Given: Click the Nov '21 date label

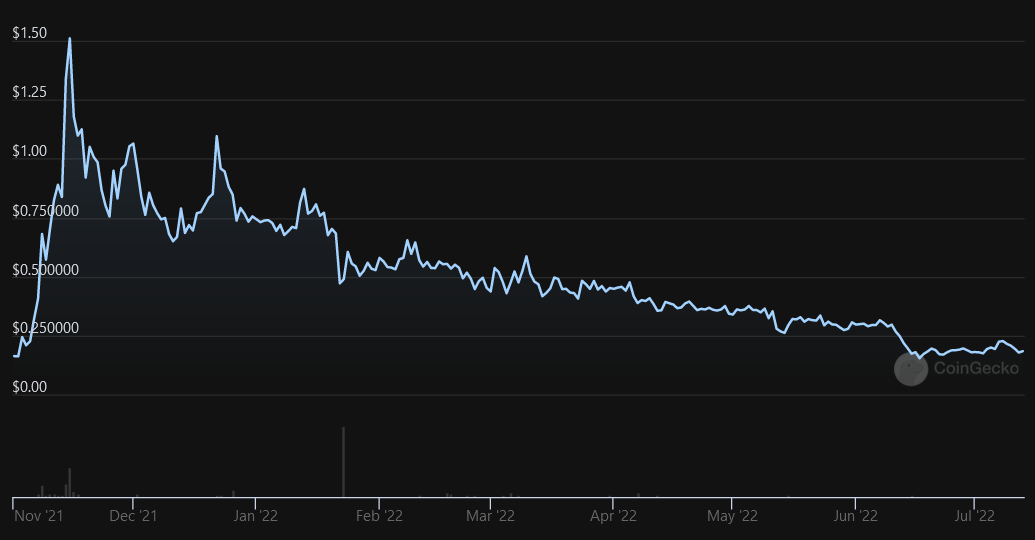Looking at the screenshot, I should [x=39, y=516].
